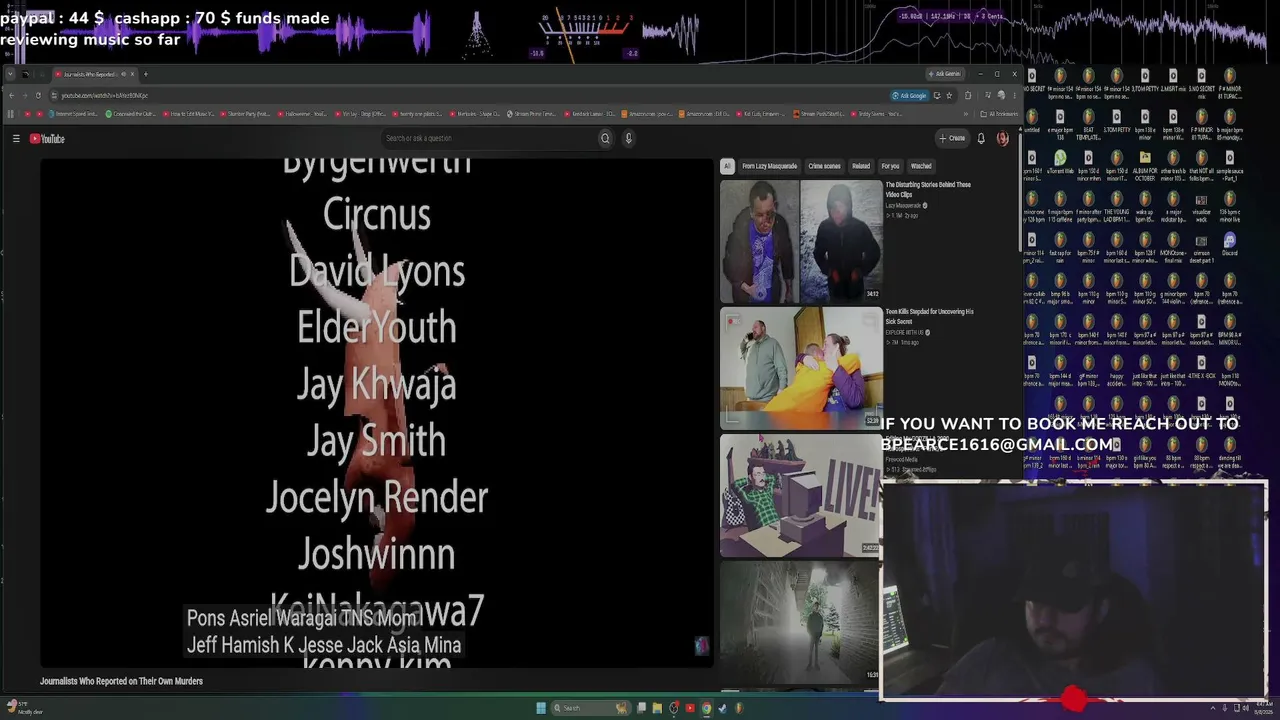The height and width of the screenshot is (720, 1280).
Task: Go back in the Chrome browser
Action: tap(11, 96)
